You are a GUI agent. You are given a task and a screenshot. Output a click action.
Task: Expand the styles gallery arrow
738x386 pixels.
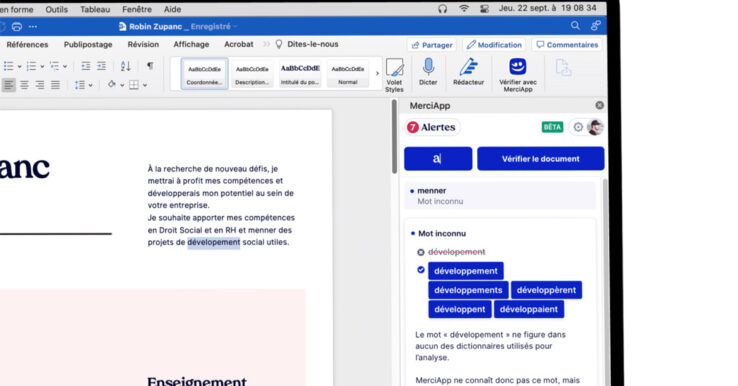[377, 73]
